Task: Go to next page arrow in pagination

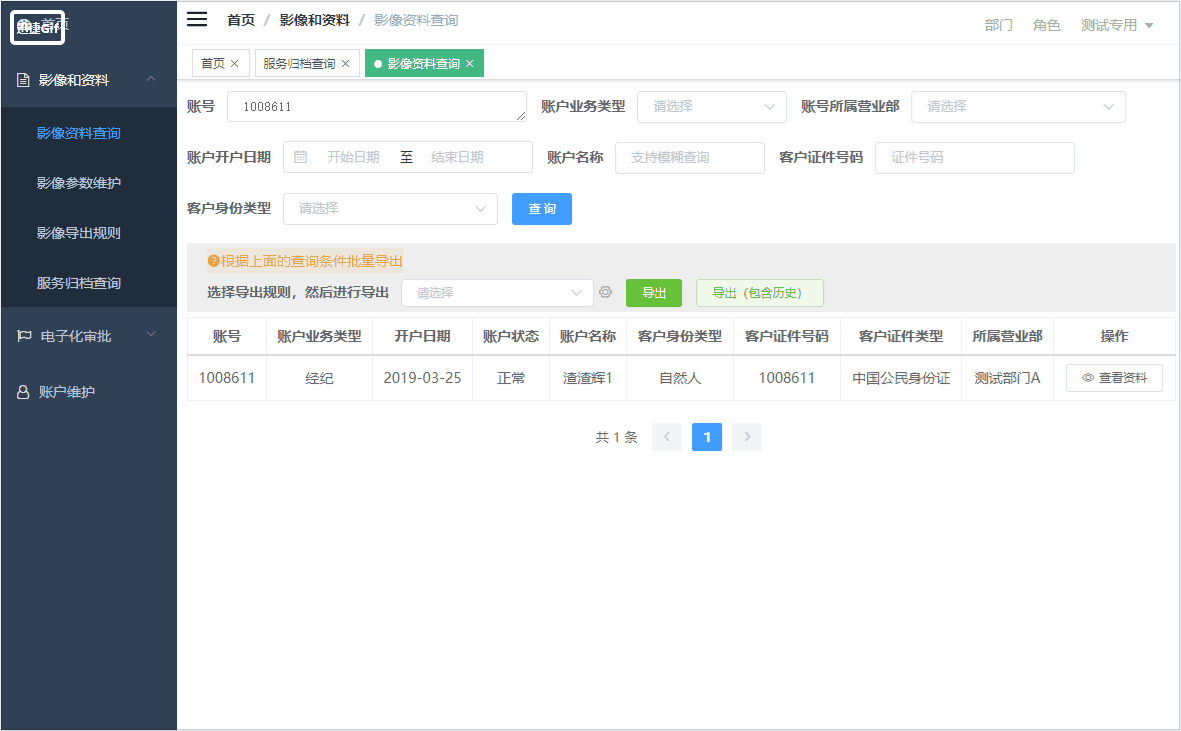Action: coord(746,437)
